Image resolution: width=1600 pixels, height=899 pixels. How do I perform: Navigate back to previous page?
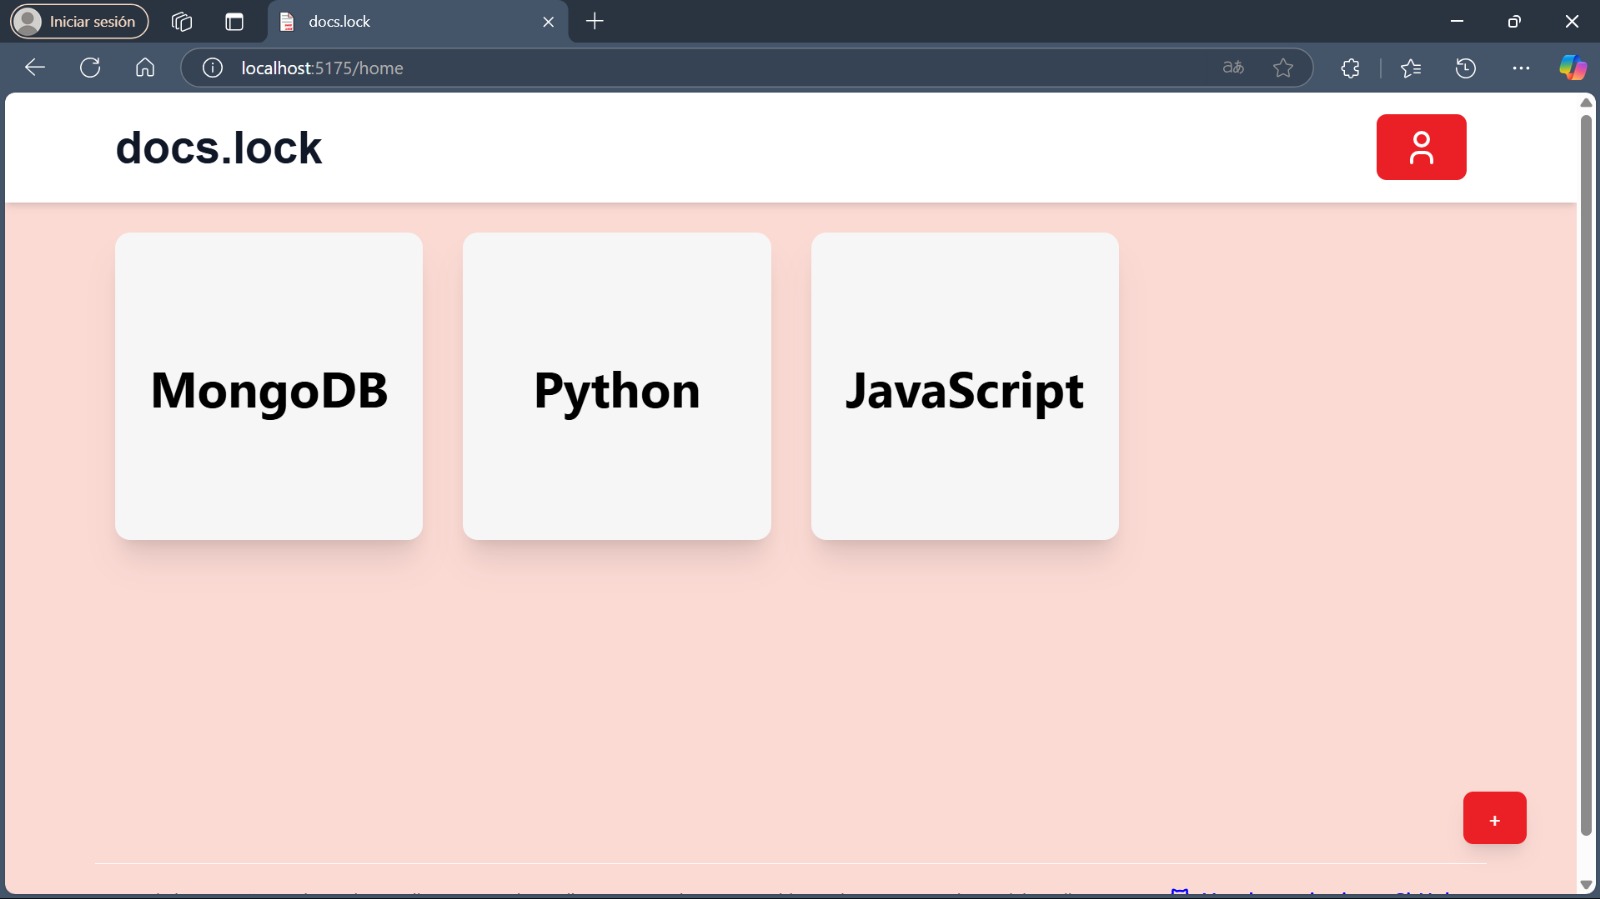pyautogui.click(x=35, y=68)
